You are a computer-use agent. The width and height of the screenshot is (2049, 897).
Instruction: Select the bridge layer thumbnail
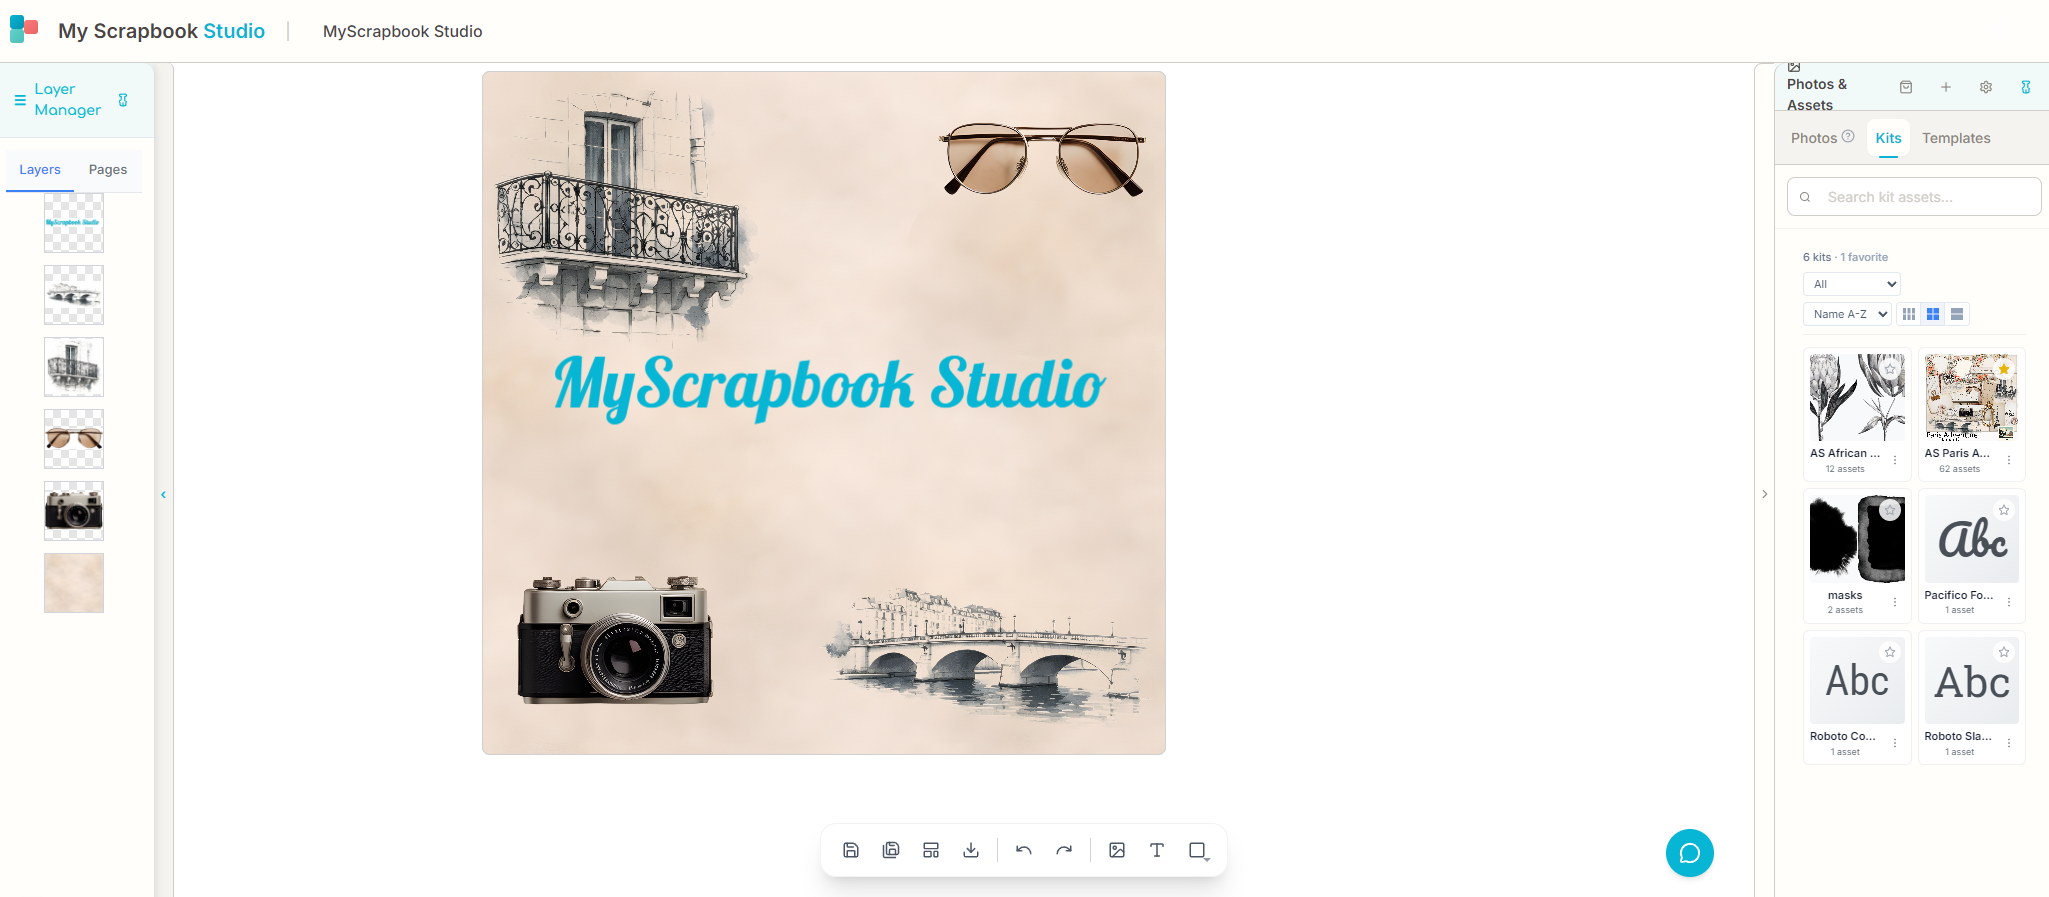point(74,295)
